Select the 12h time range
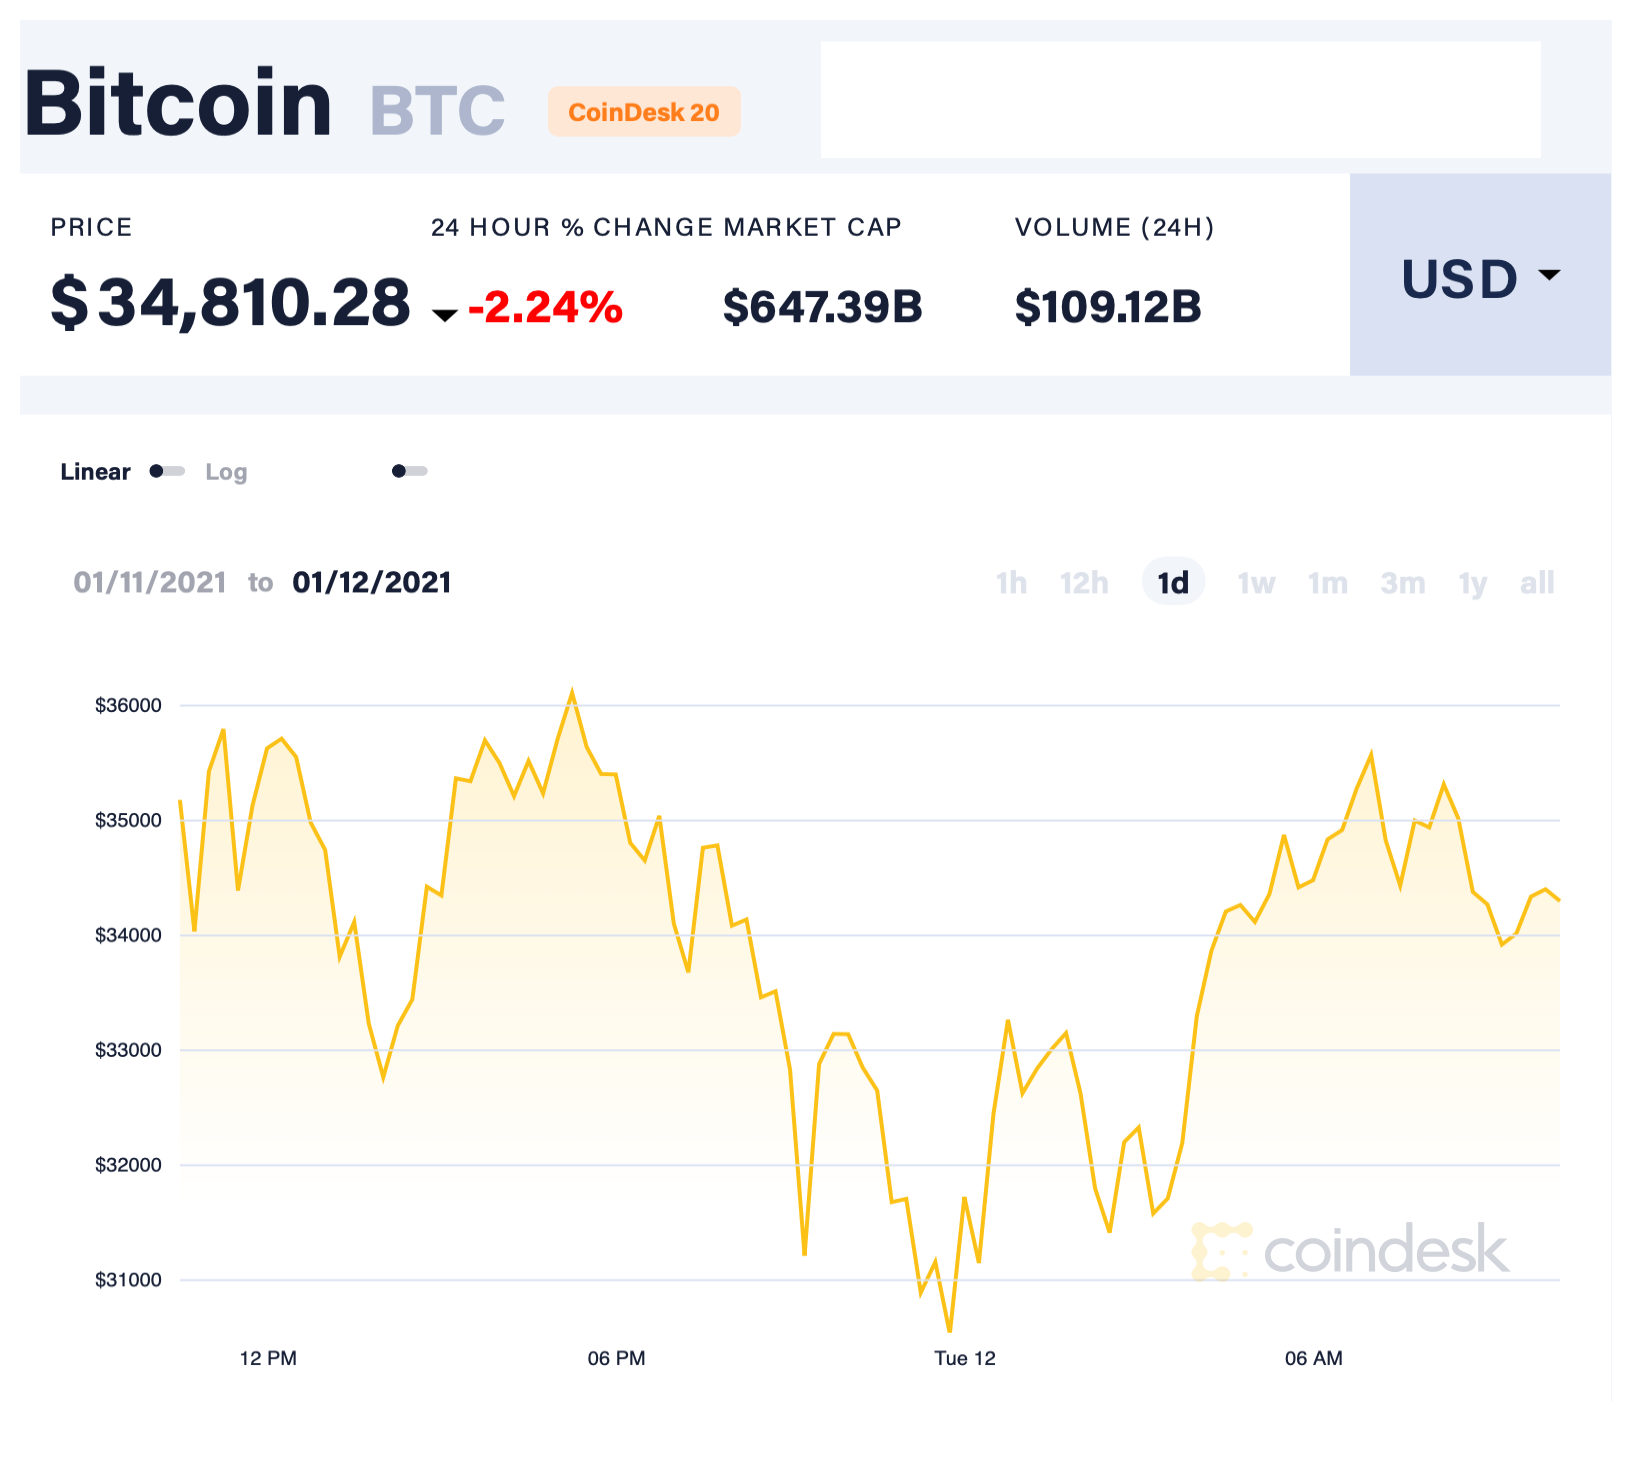 (x=1084, y=583)
